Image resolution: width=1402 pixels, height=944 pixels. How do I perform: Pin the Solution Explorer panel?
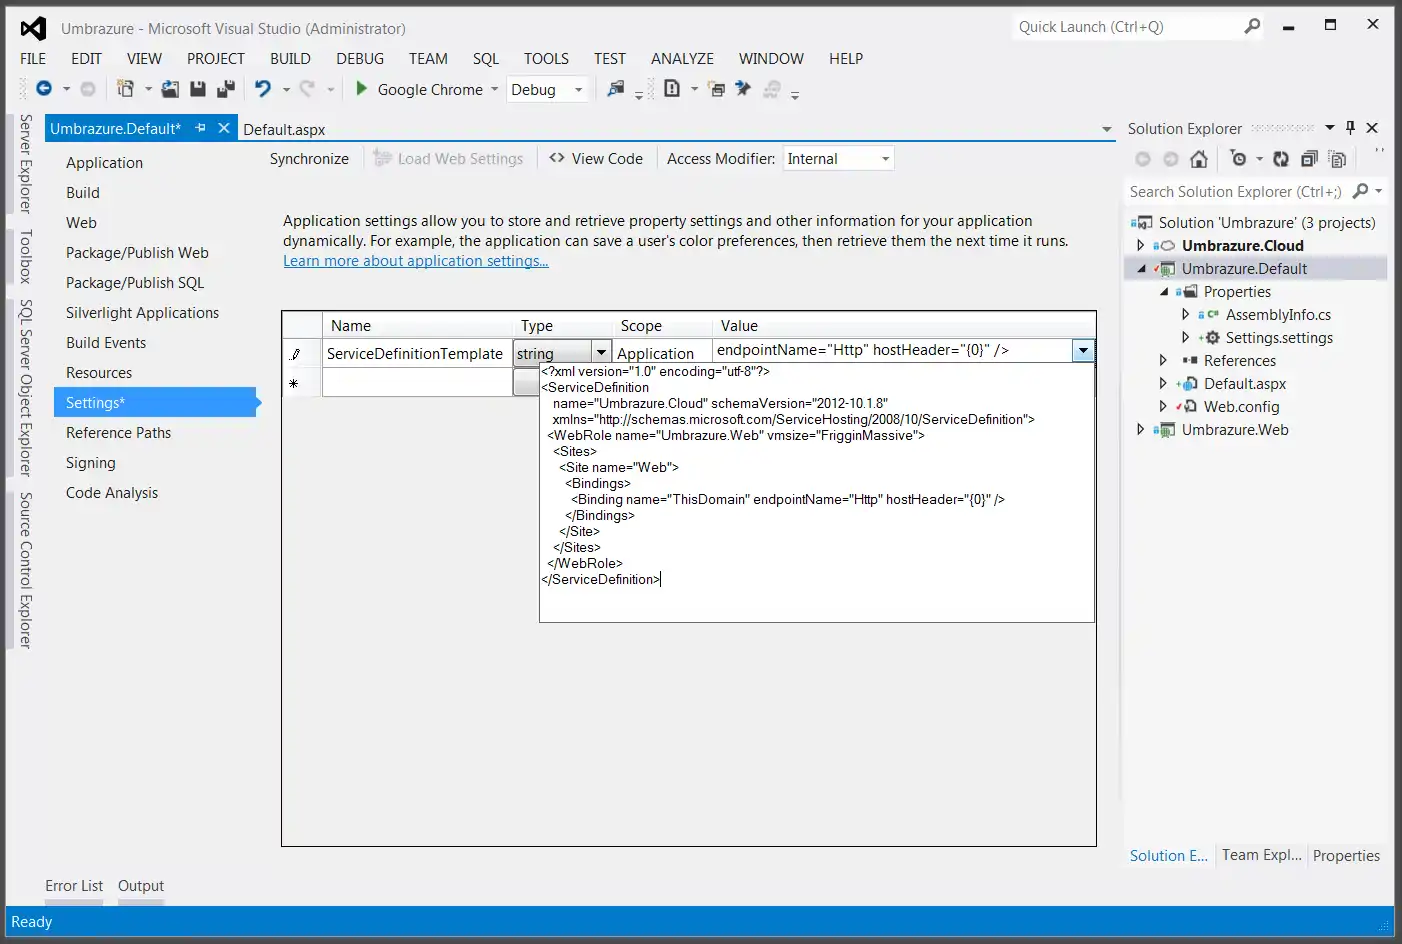tap(1350, 128)
